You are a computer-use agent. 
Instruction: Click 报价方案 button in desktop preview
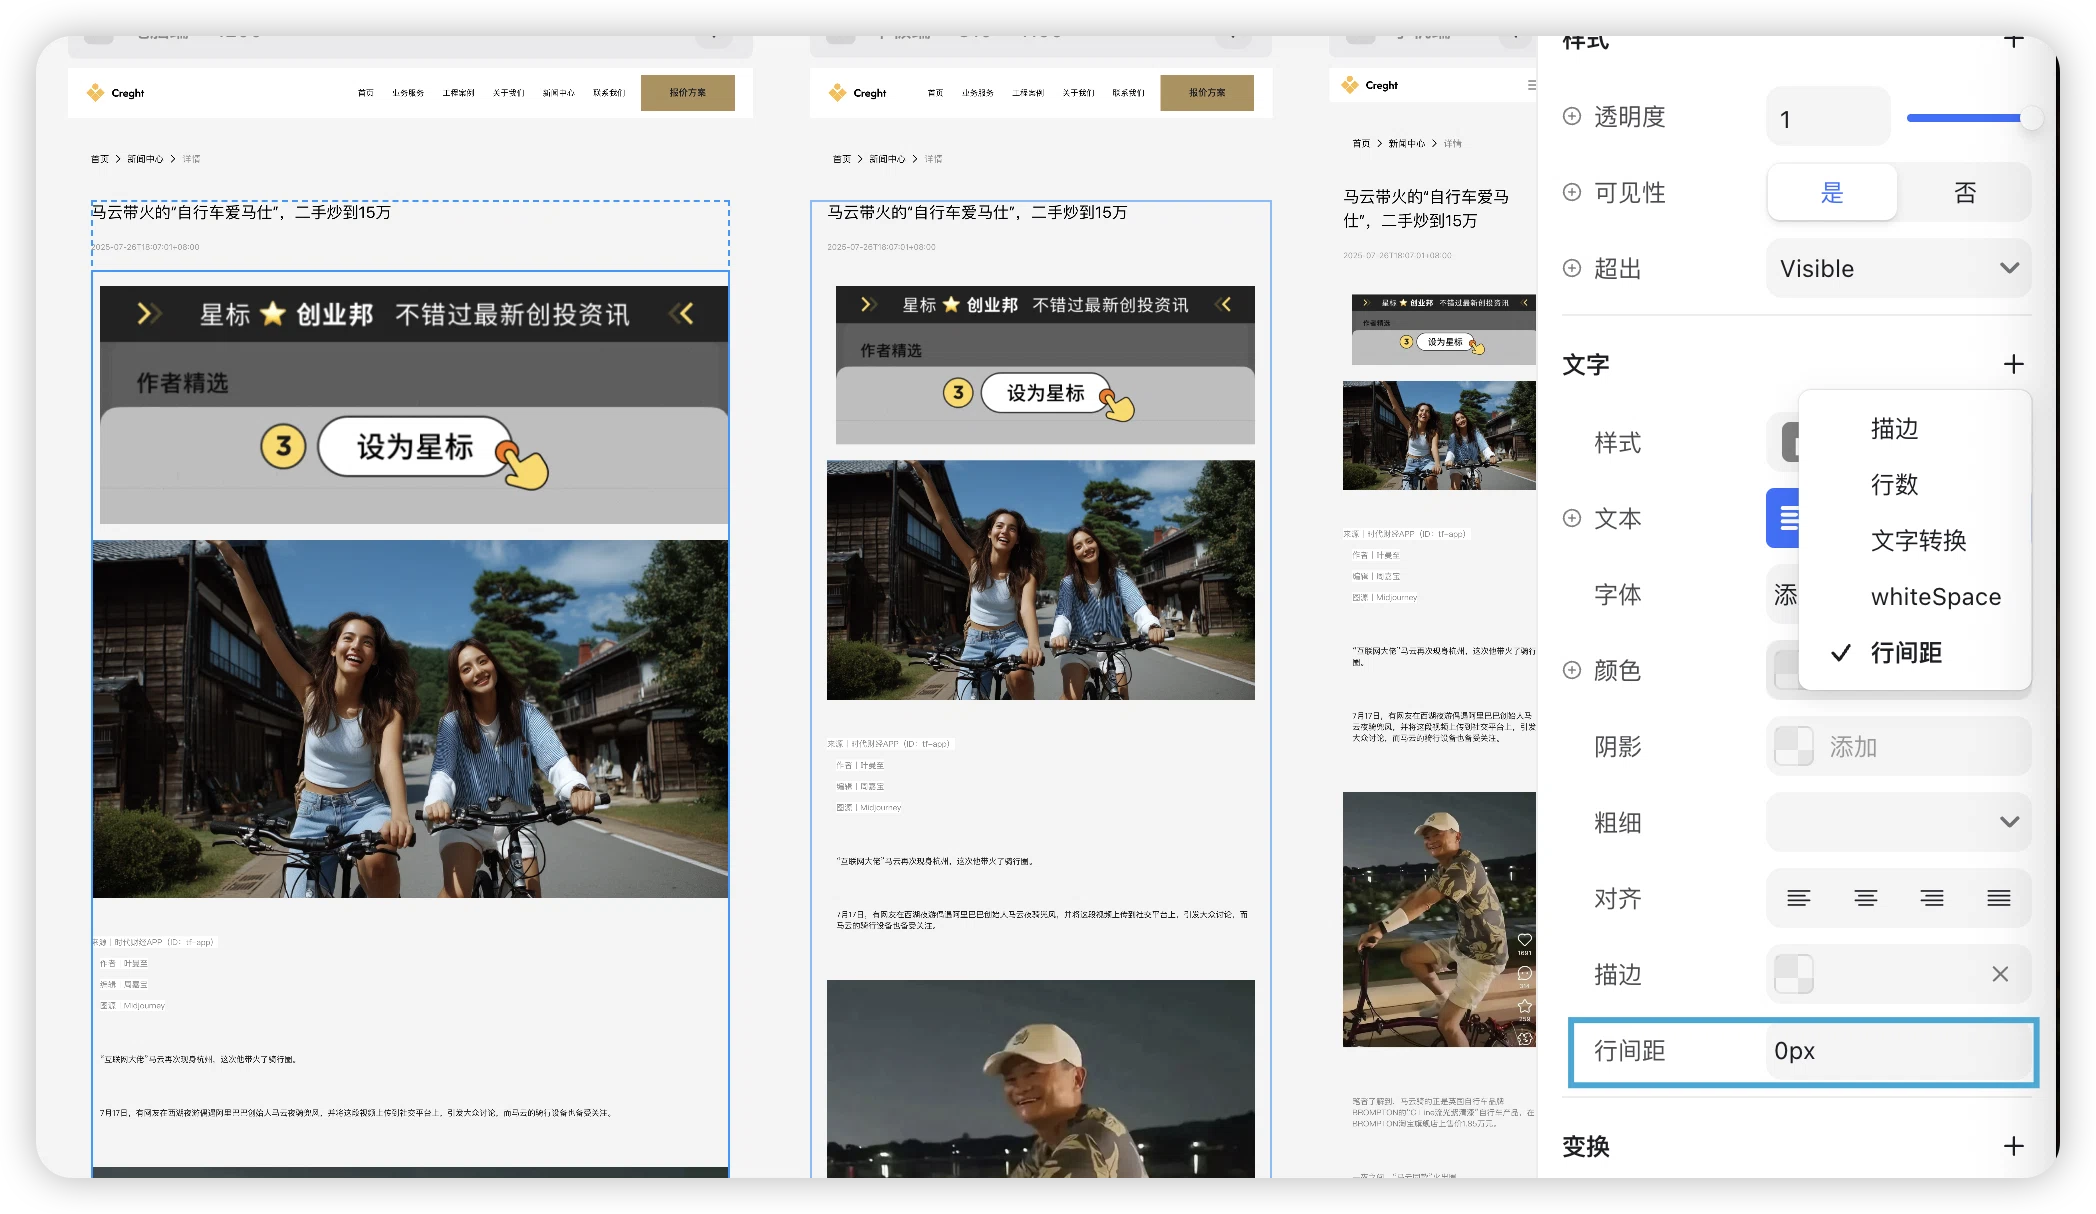(688, 92)
